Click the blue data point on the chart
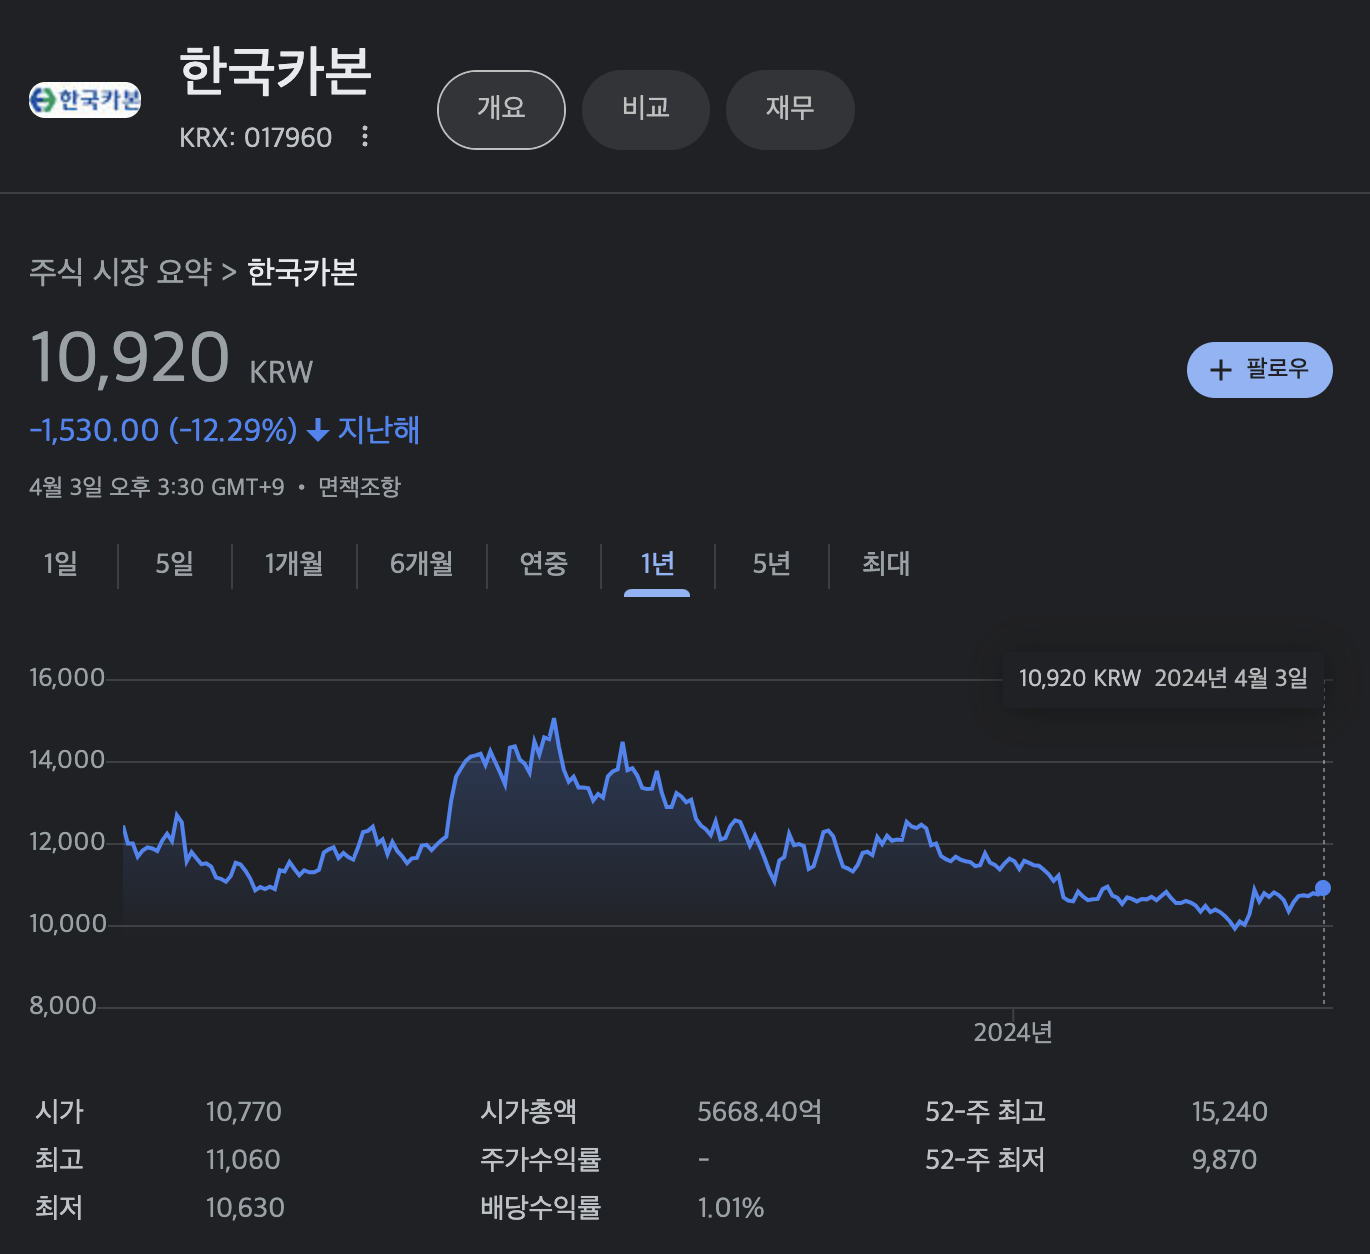This screenshot has height=1254, width=1370. (x=1323, y=888)
